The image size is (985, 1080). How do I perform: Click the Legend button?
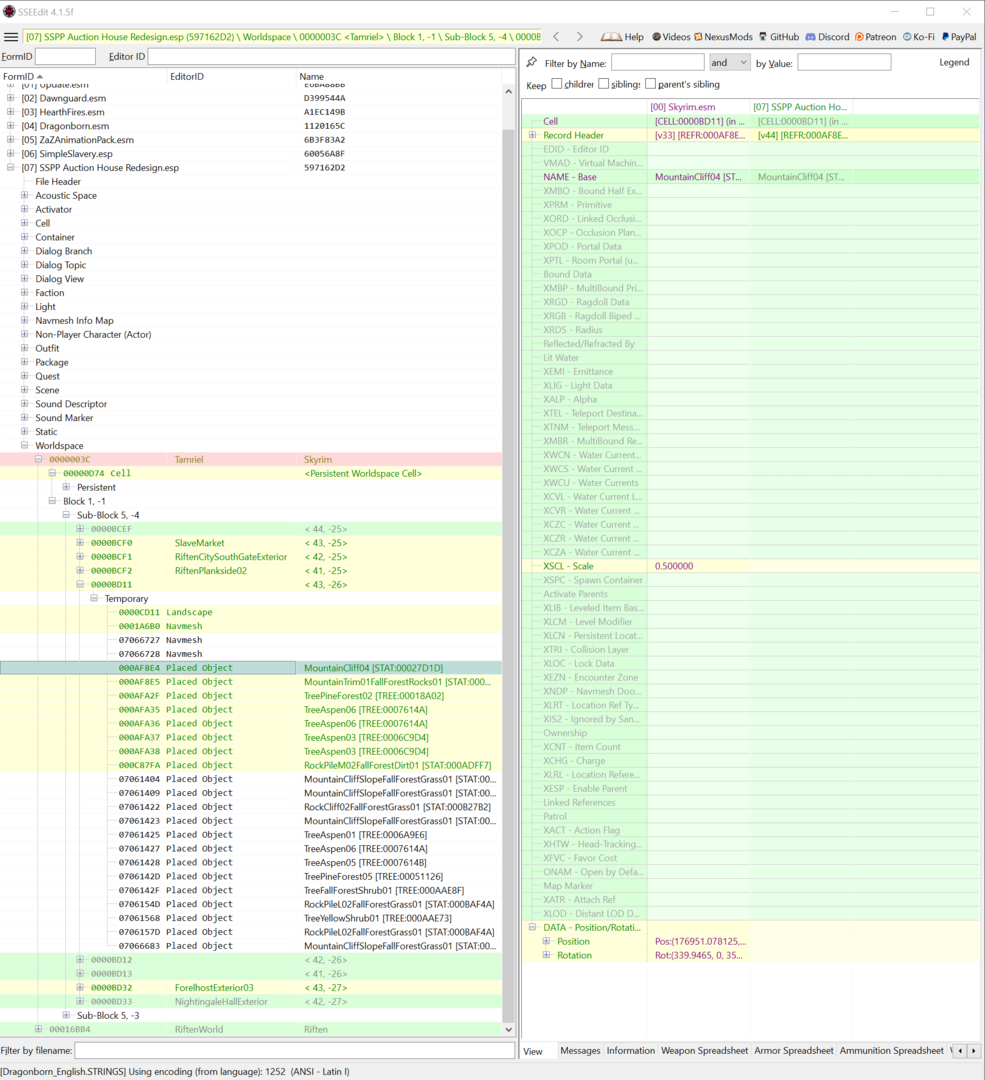coord(954,63)
